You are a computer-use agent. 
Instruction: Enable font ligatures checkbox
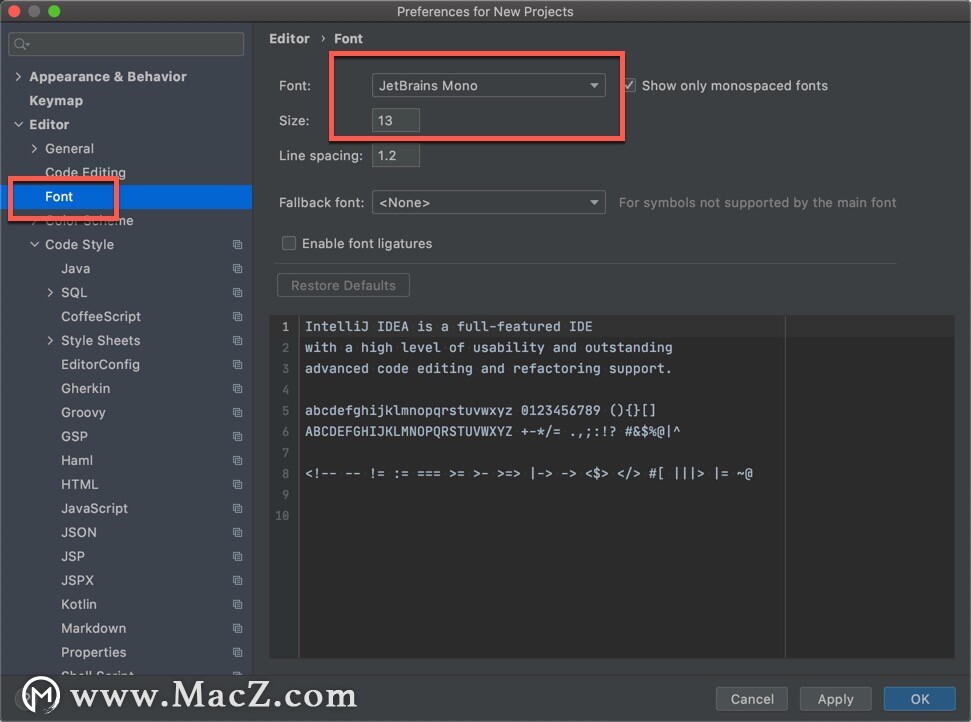click(289, 243)
